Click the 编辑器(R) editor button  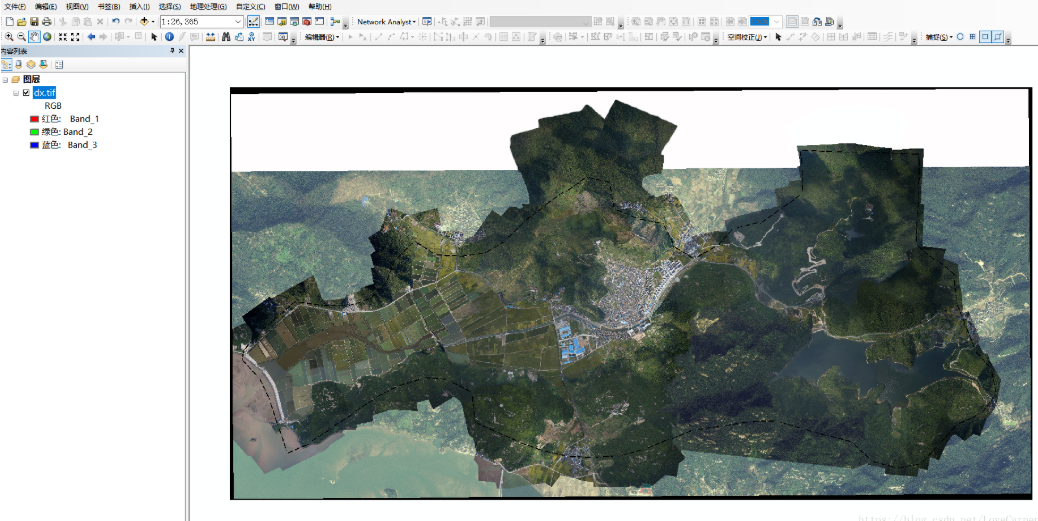pyautogui.click(x=322, y=37)
